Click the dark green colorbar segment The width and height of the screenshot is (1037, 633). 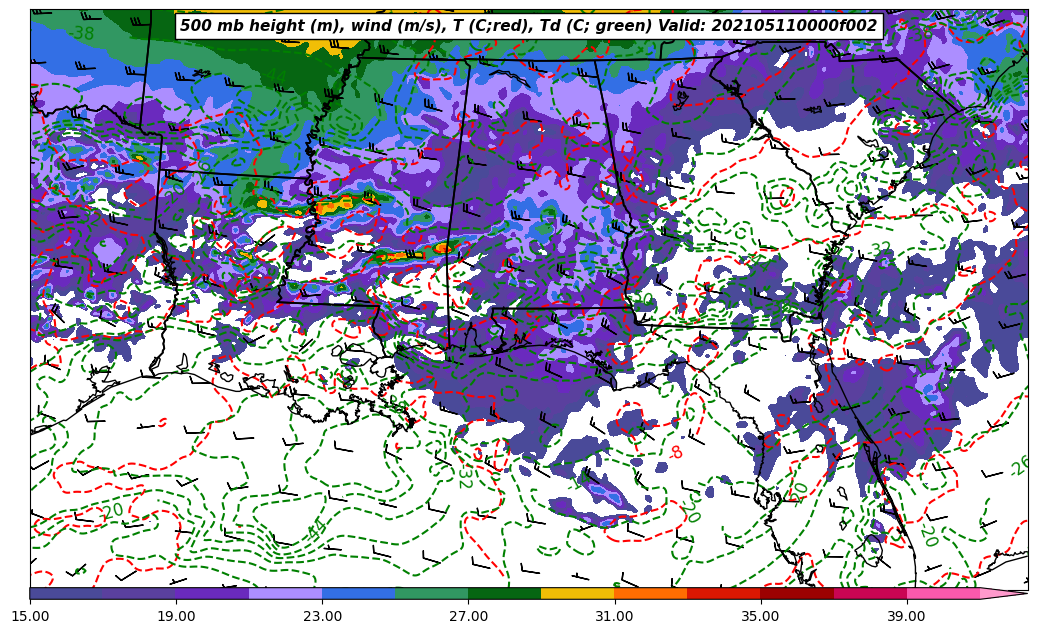click(504, 594)
